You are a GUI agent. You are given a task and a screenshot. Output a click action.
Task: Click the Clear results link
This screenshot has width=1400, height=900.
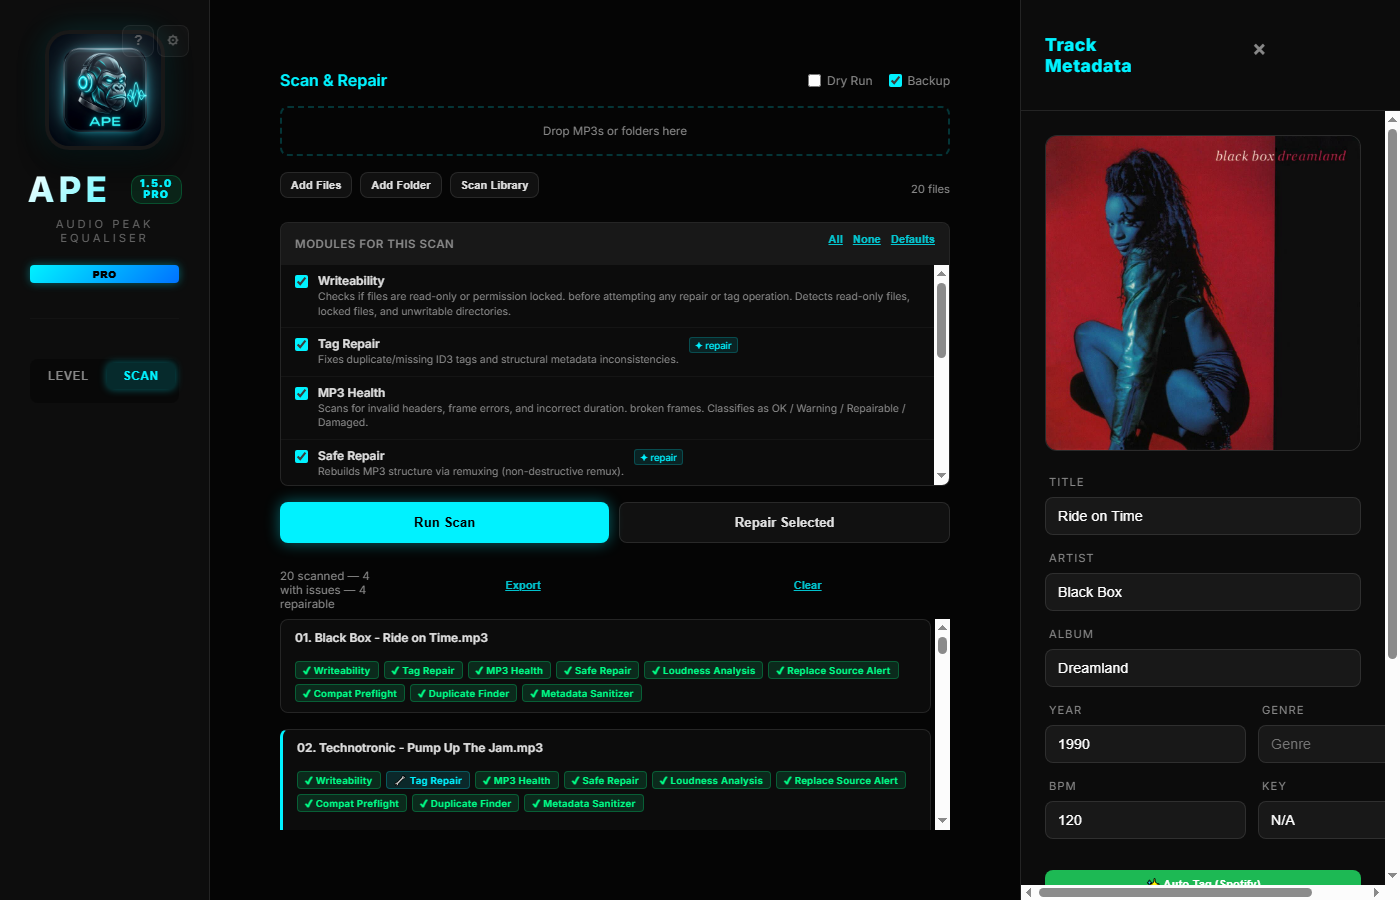point(807,586)
